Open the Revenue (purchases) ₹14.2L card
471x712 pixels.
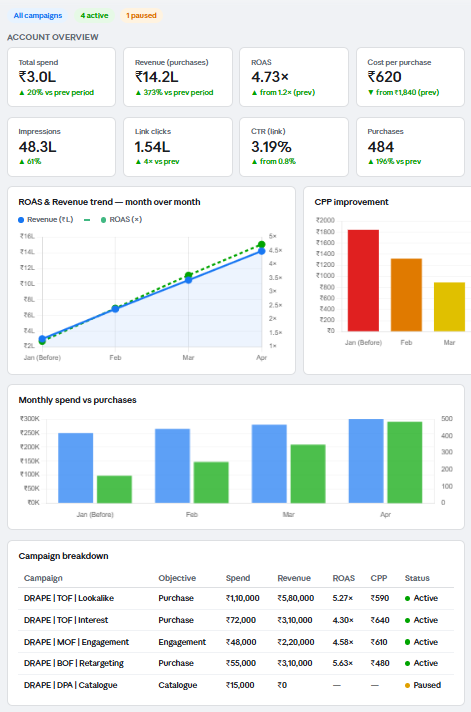(178, 77)
